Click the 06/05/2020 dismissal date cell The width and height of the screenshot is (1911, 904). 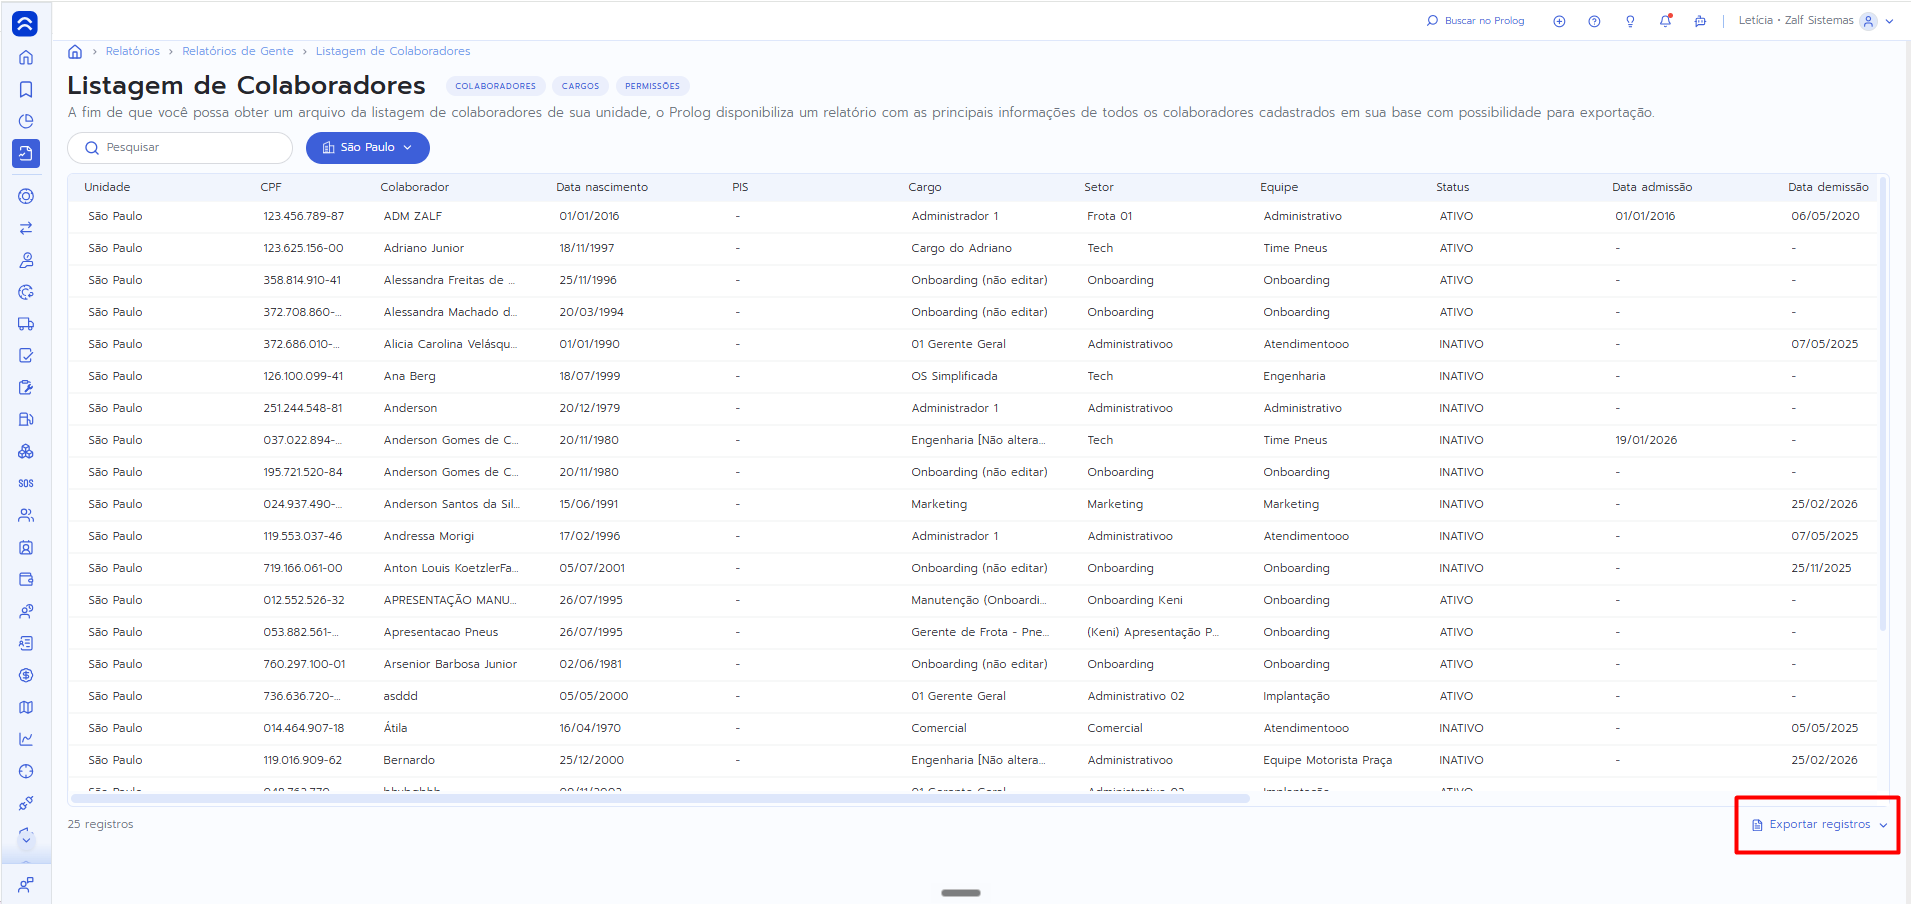click(1825, 216)
